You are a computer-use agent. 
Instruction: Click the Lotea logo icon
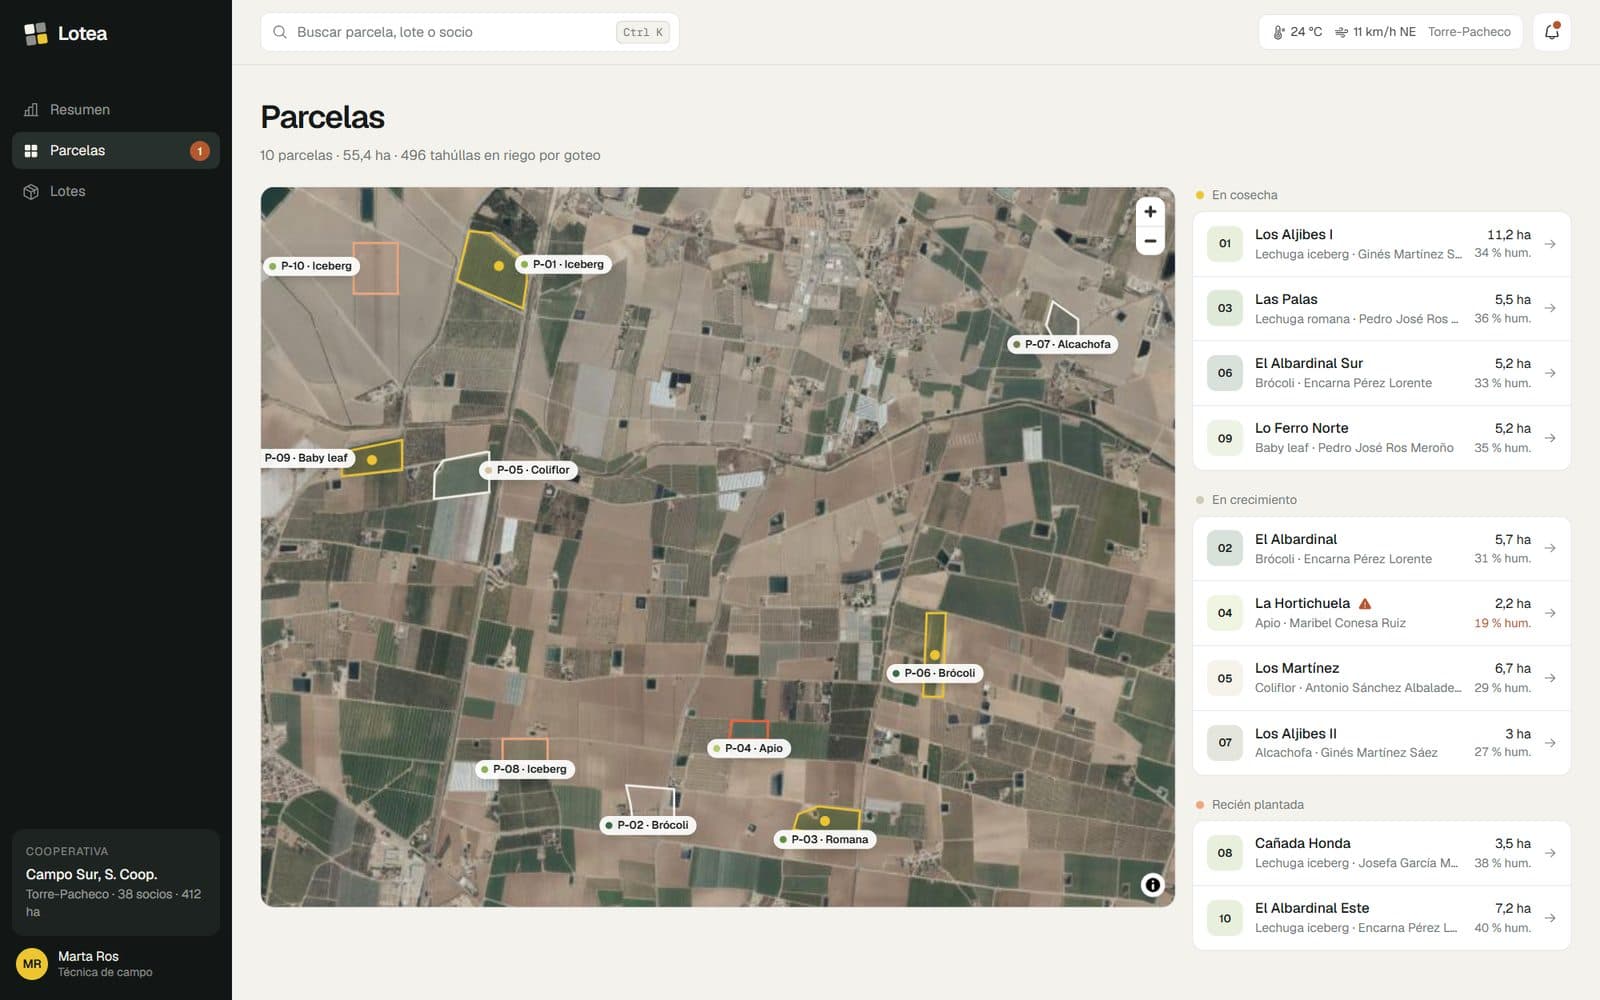(36, 33)
